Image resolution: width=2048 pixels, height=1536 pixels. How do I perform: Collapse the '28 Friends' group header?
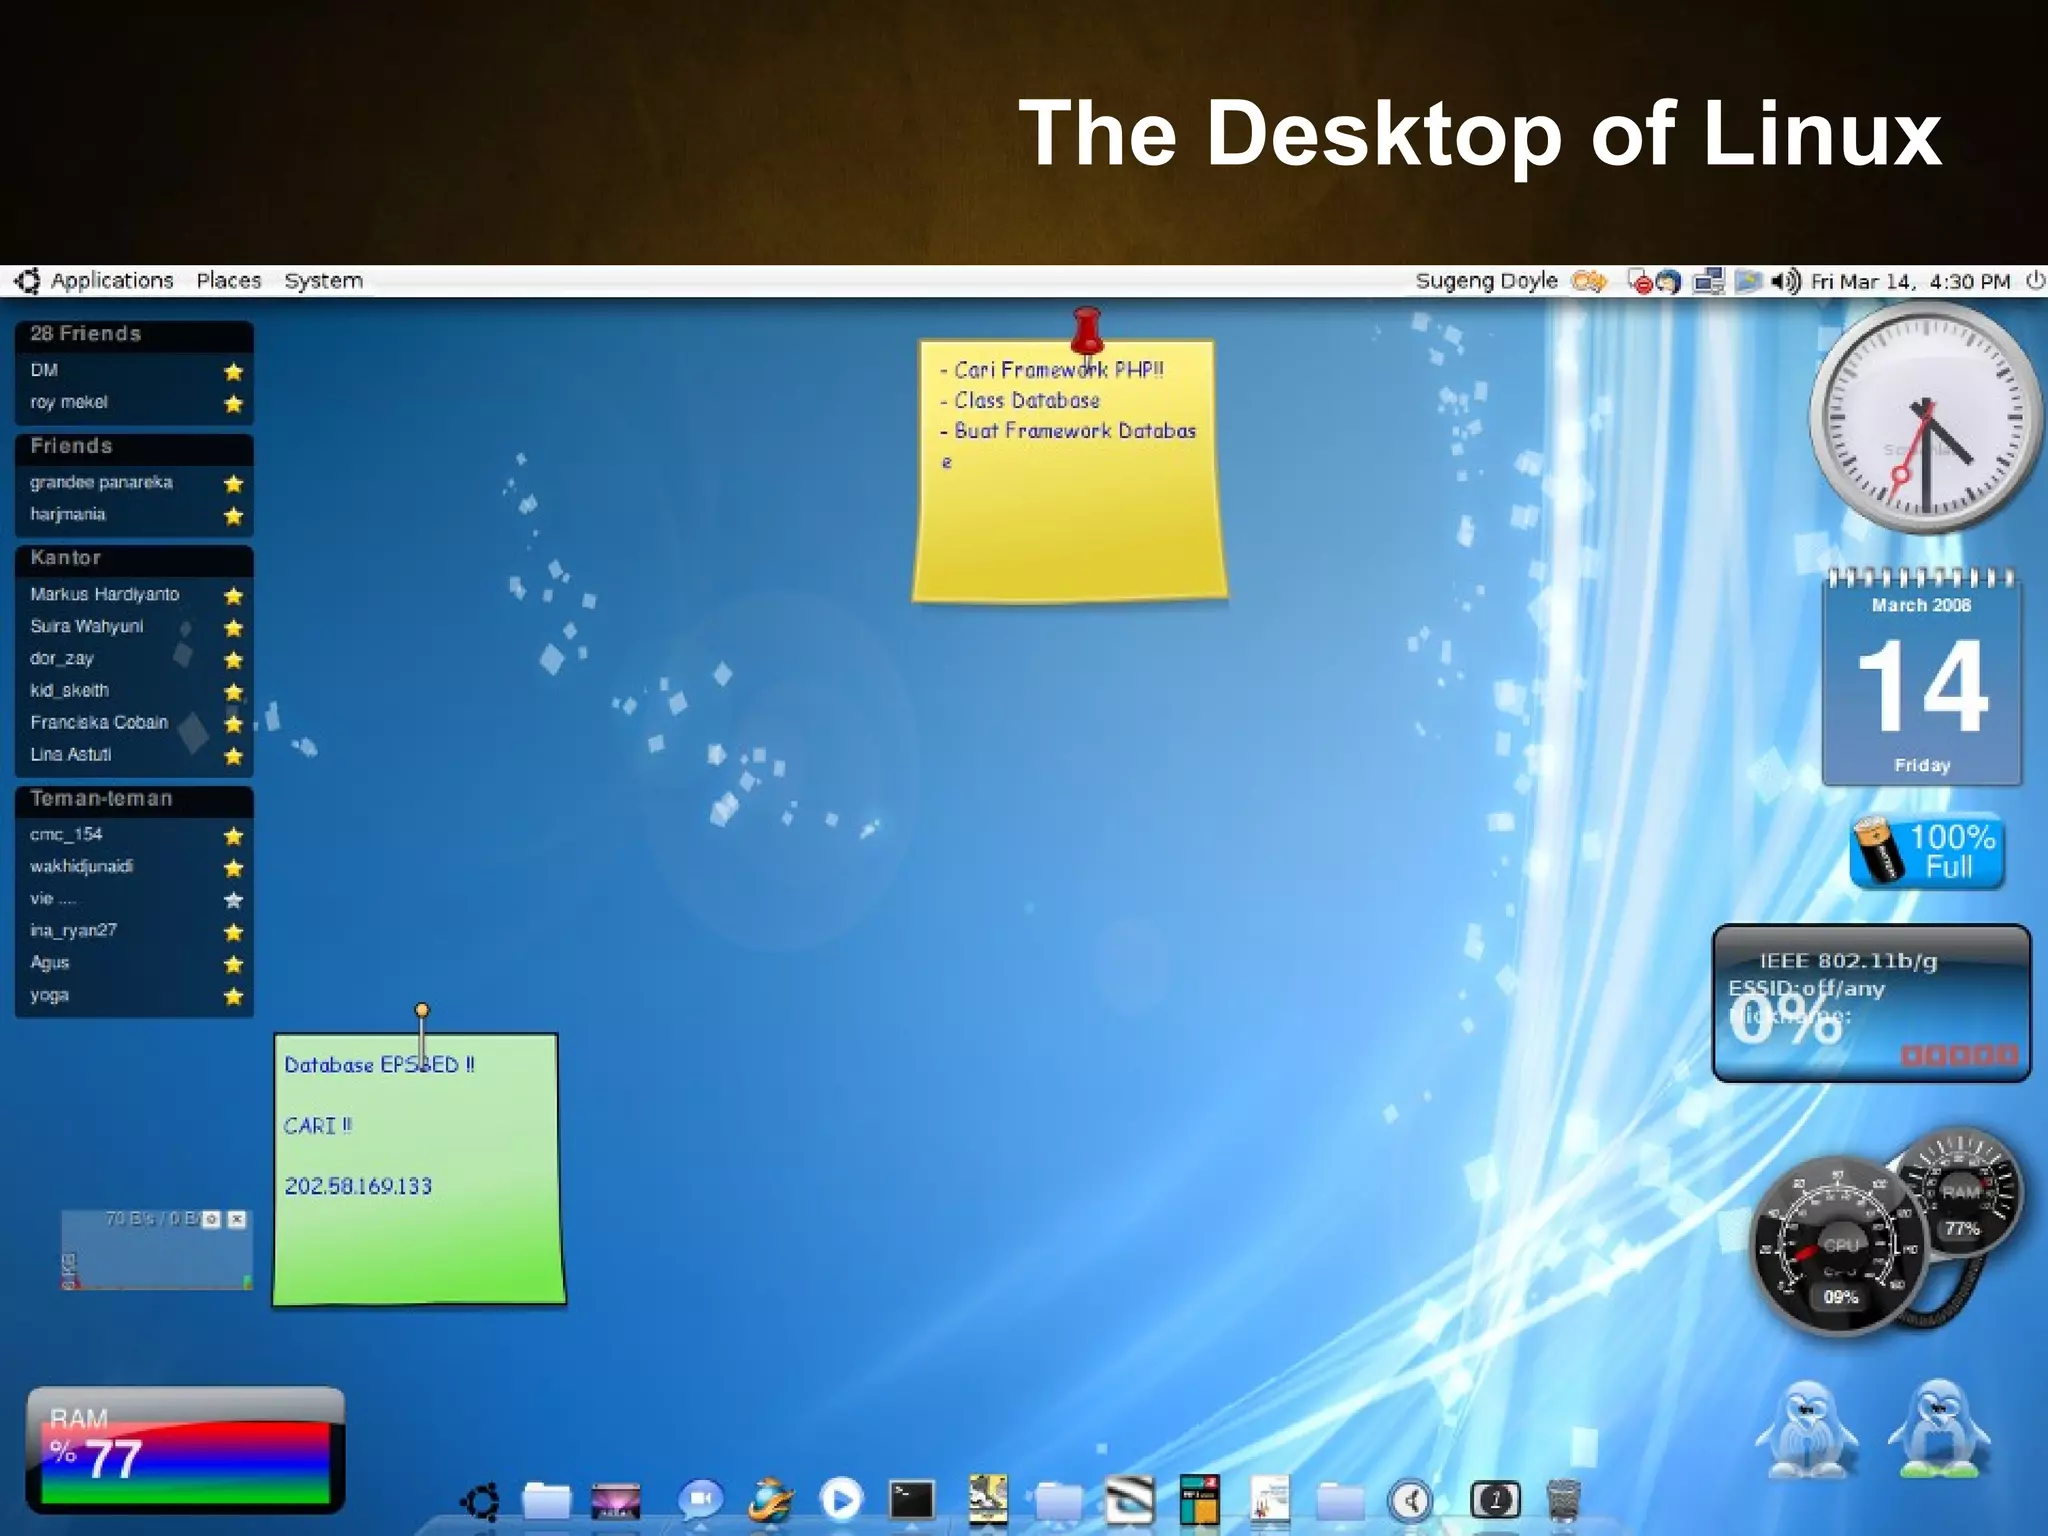point(134,335)
